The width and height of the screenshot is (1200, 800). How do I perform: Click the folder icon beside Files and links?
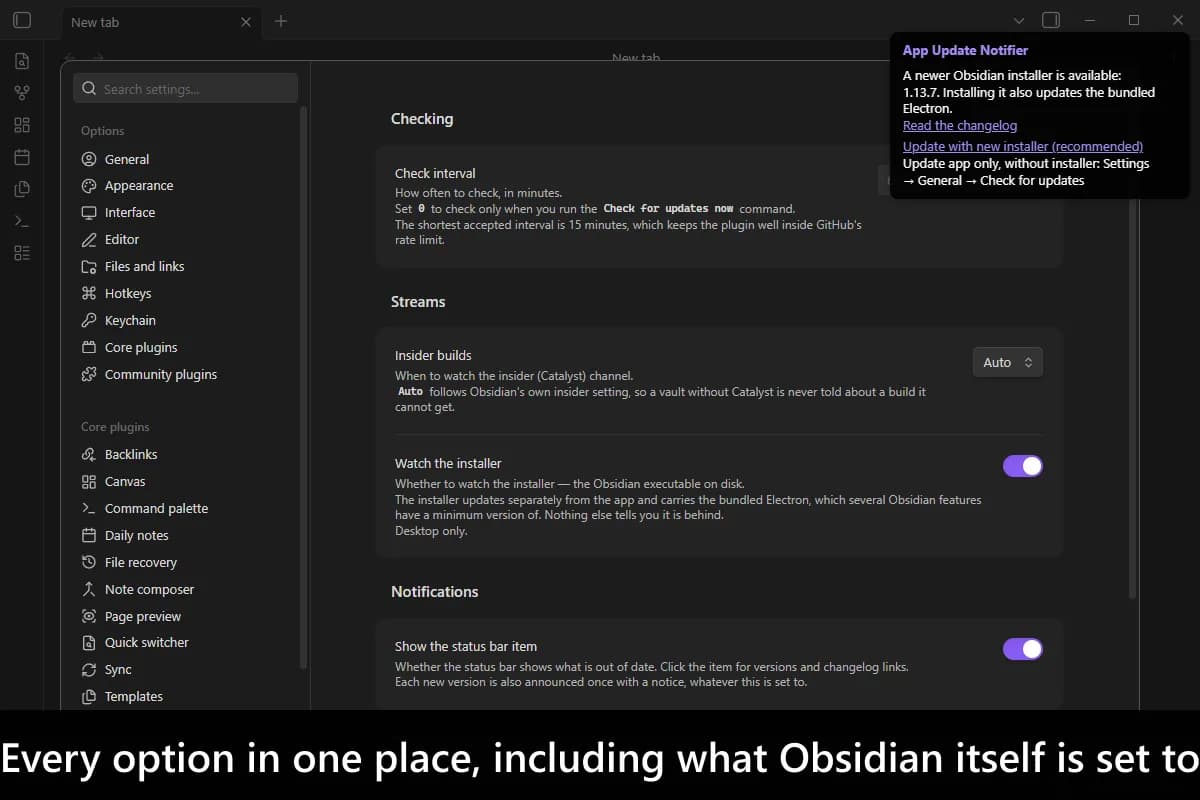click(89, 267)
